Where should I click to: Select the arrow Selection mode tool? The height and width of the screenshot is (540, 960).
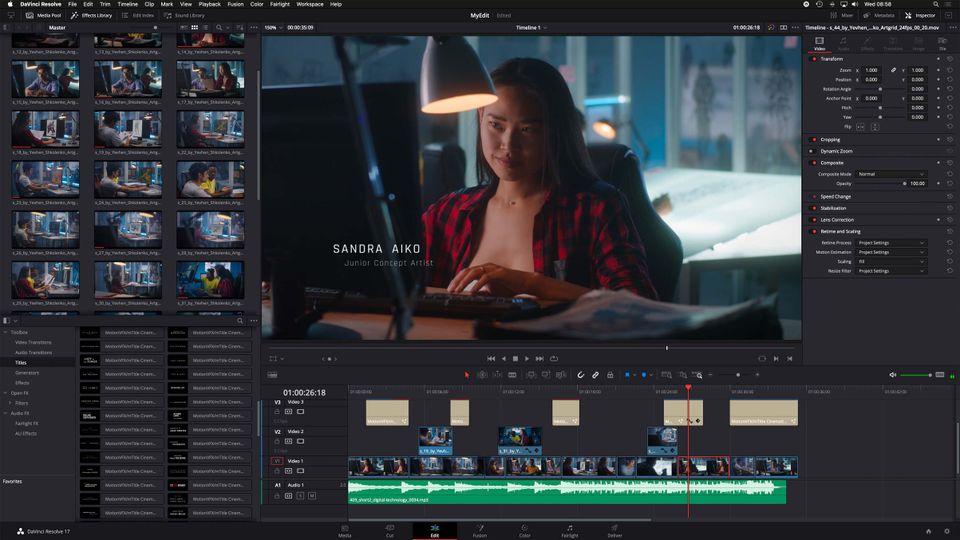(467, 375)
